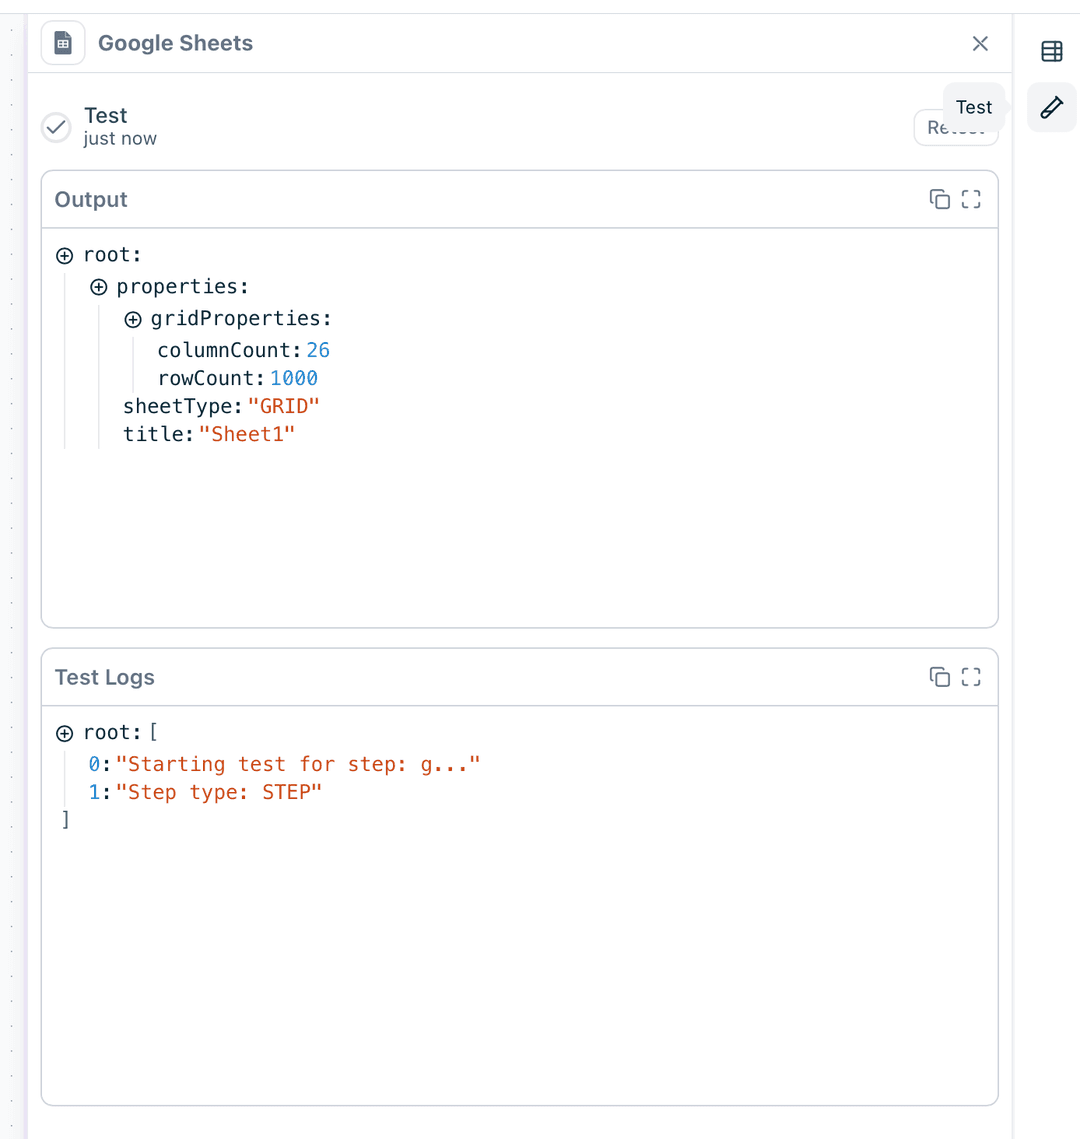Click the test success checkmark icon
This screenshot has width=1080, height=1139.
click(x=56, y=127)
